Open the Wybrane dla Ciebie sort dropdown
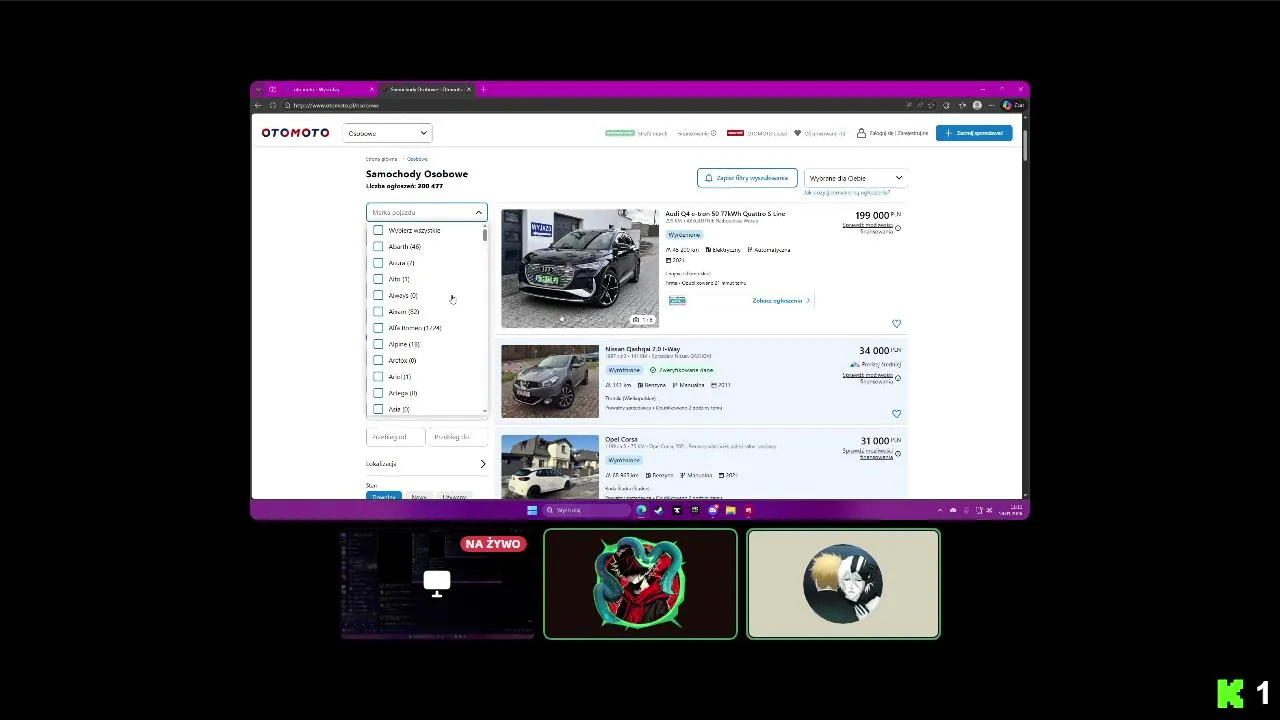 855,178
